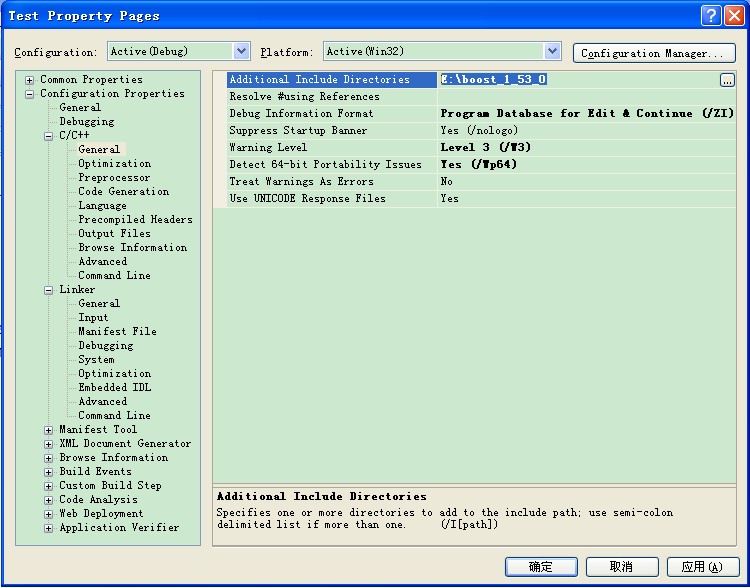Collapse the Linker tree node
This screenshot has width=750, height=588.
pyautogui.click(x=48, y=290)
